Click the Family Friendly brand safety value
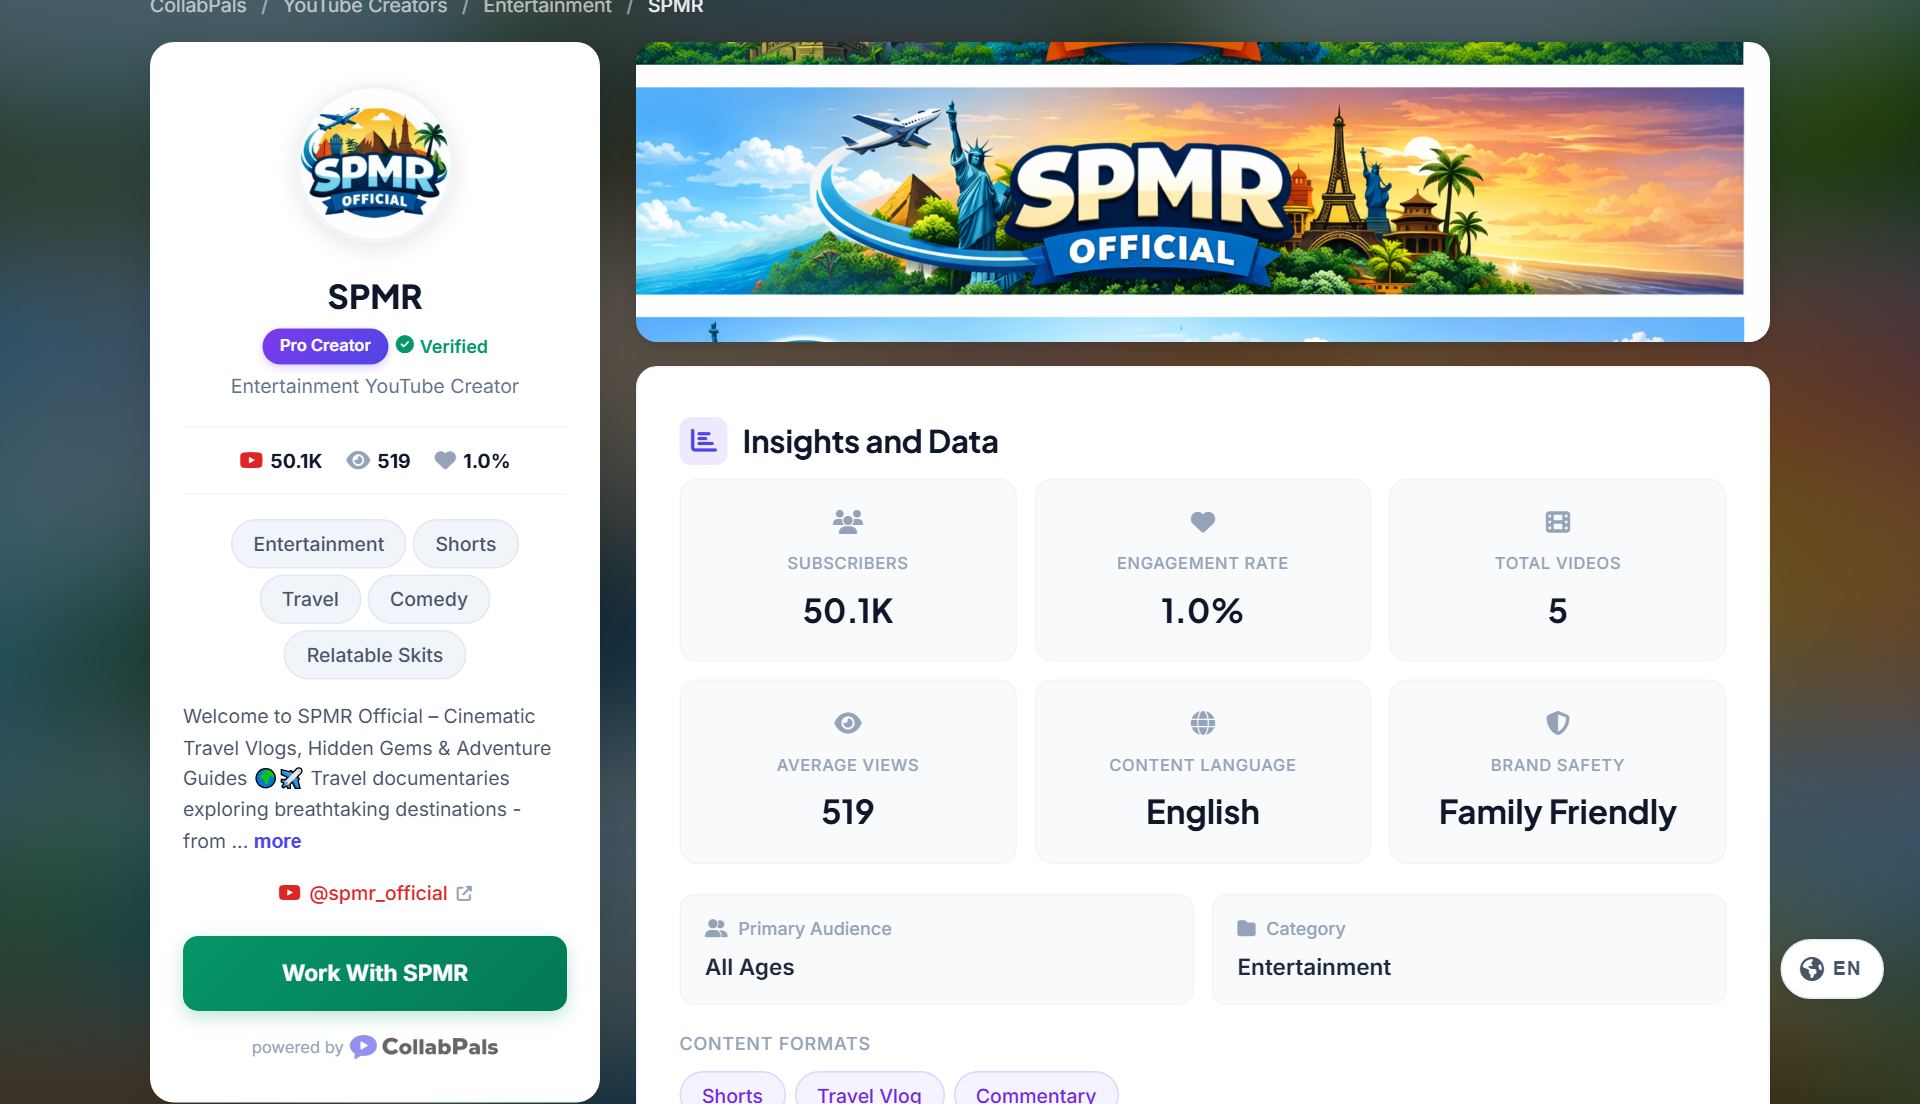Image resolution: width=1920 pixels, height=1104 pixels. click(1558, 813)
